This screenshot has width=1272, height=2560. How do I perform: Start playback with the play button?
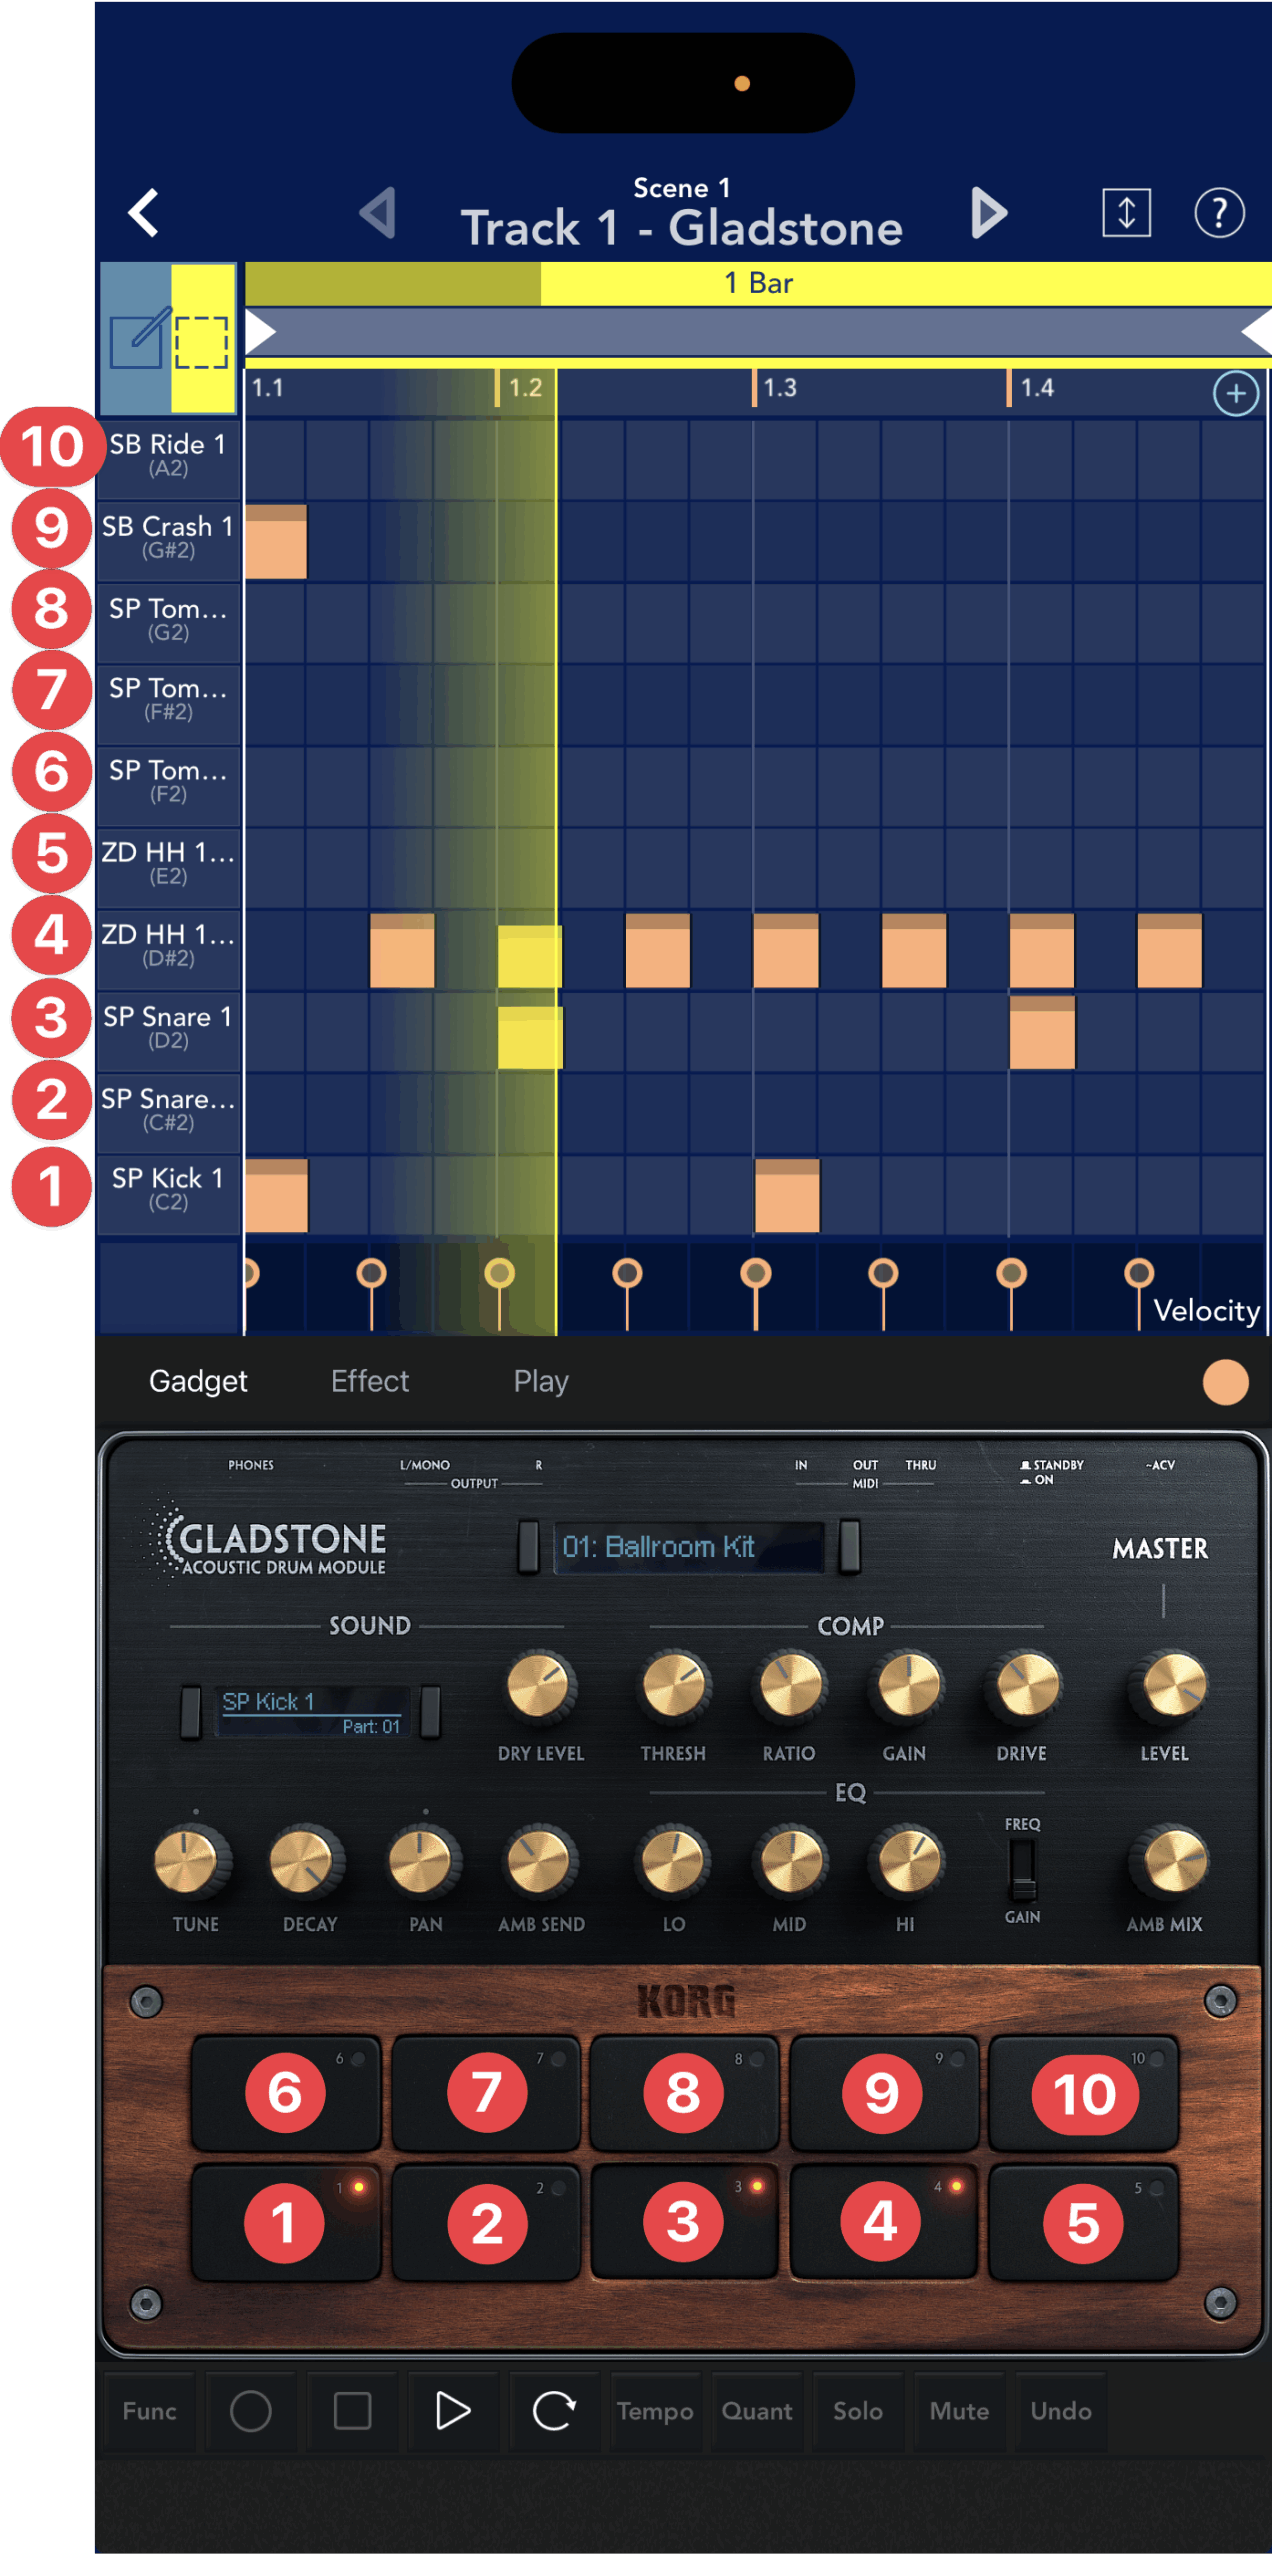point(453,2411)
